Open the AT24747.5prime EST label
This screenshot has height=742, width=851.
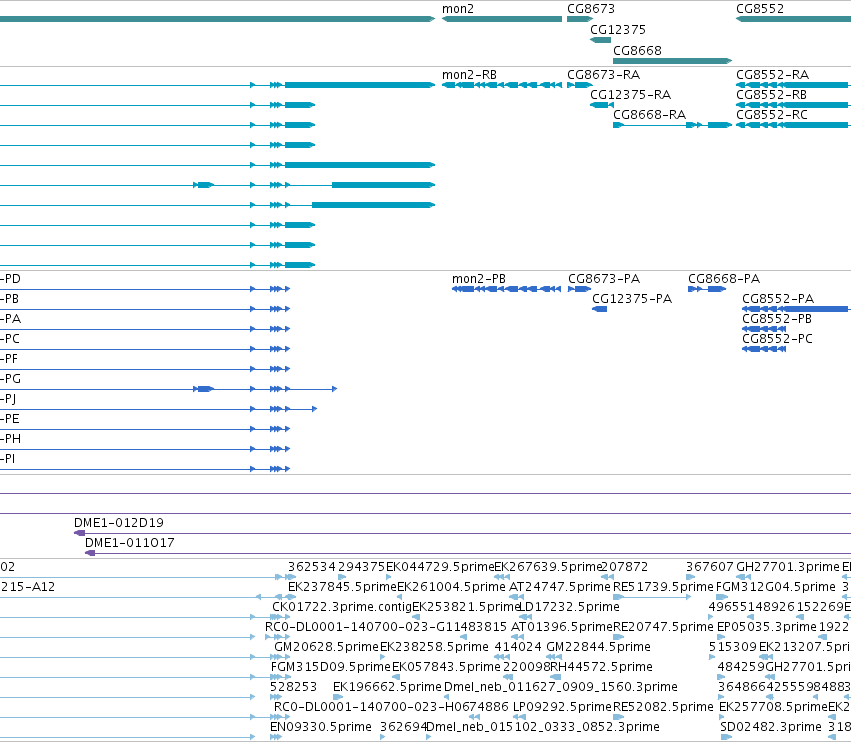(560, 587)
